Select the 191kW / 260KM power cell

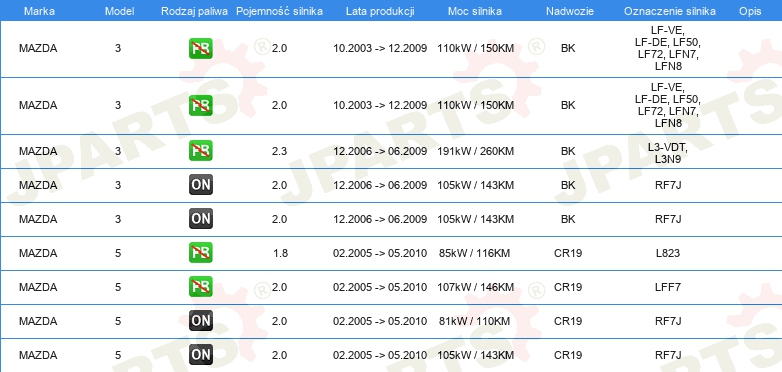[x=475, y=151]
